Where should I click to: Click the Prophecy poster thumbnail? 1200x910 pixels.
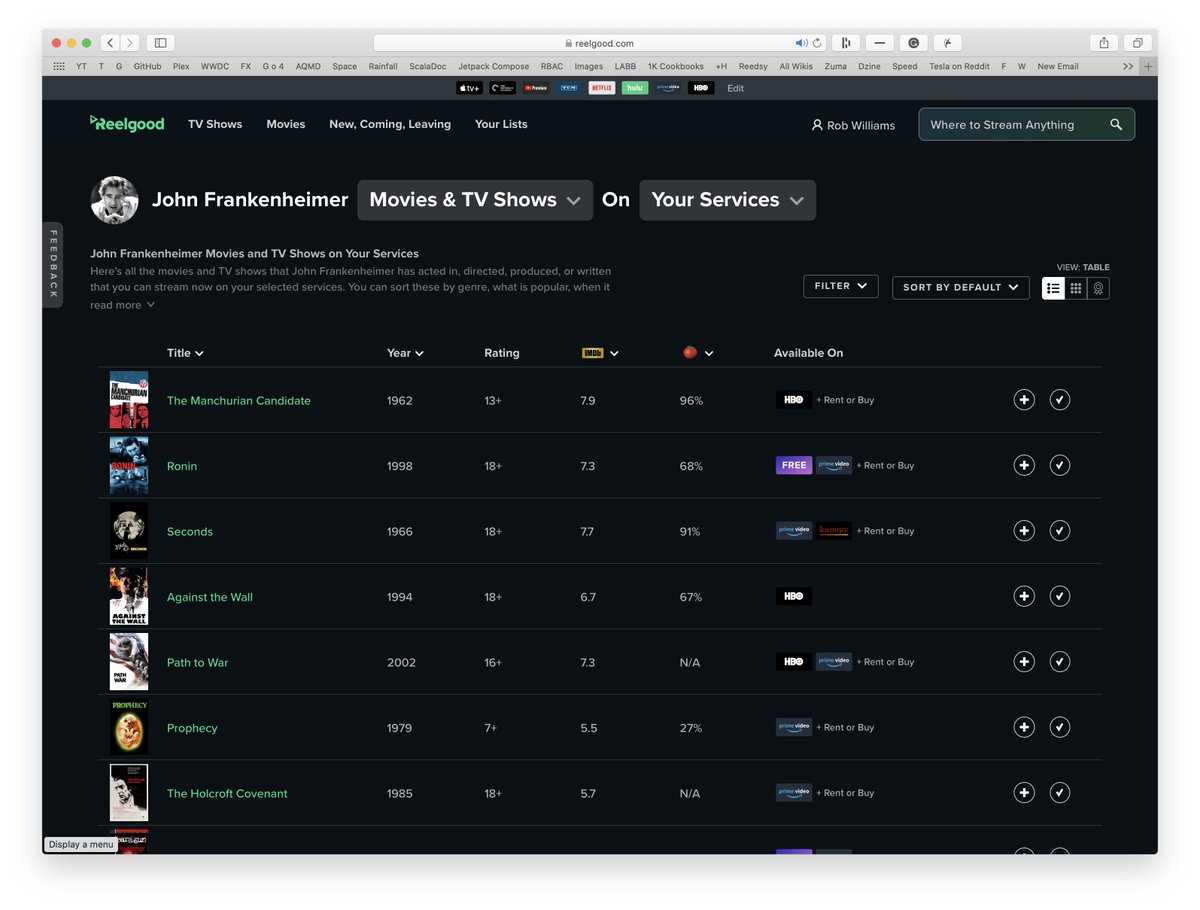129,727
